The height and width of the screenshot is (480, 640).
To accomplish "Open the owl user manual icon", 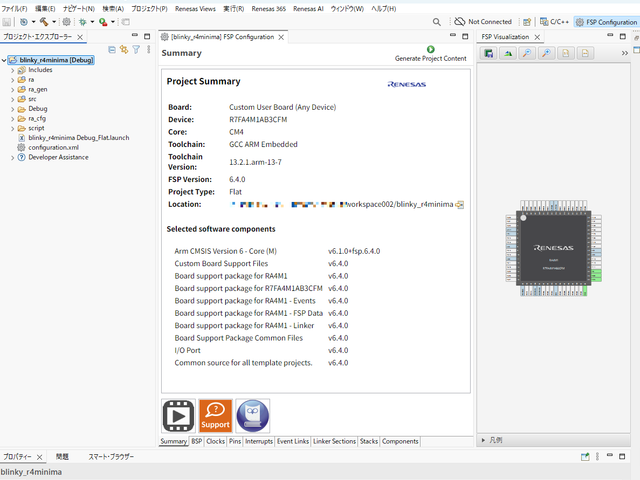I will point(253,416).
